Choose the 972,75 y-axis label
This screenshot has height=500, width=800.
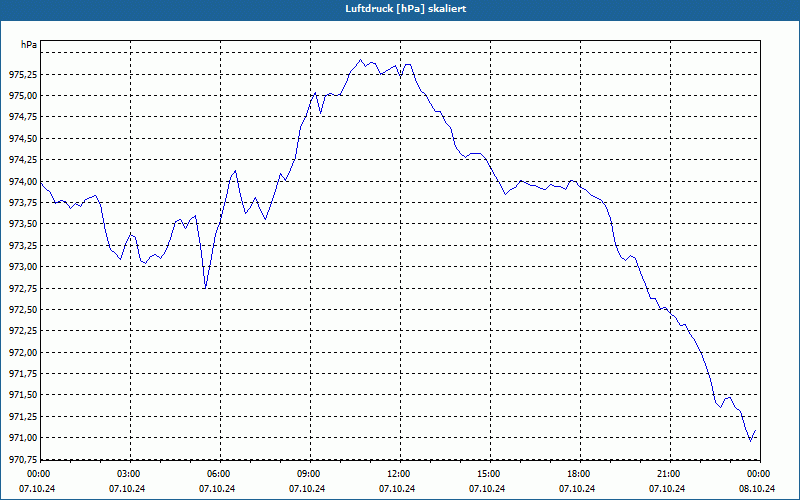tap(23, 288)
